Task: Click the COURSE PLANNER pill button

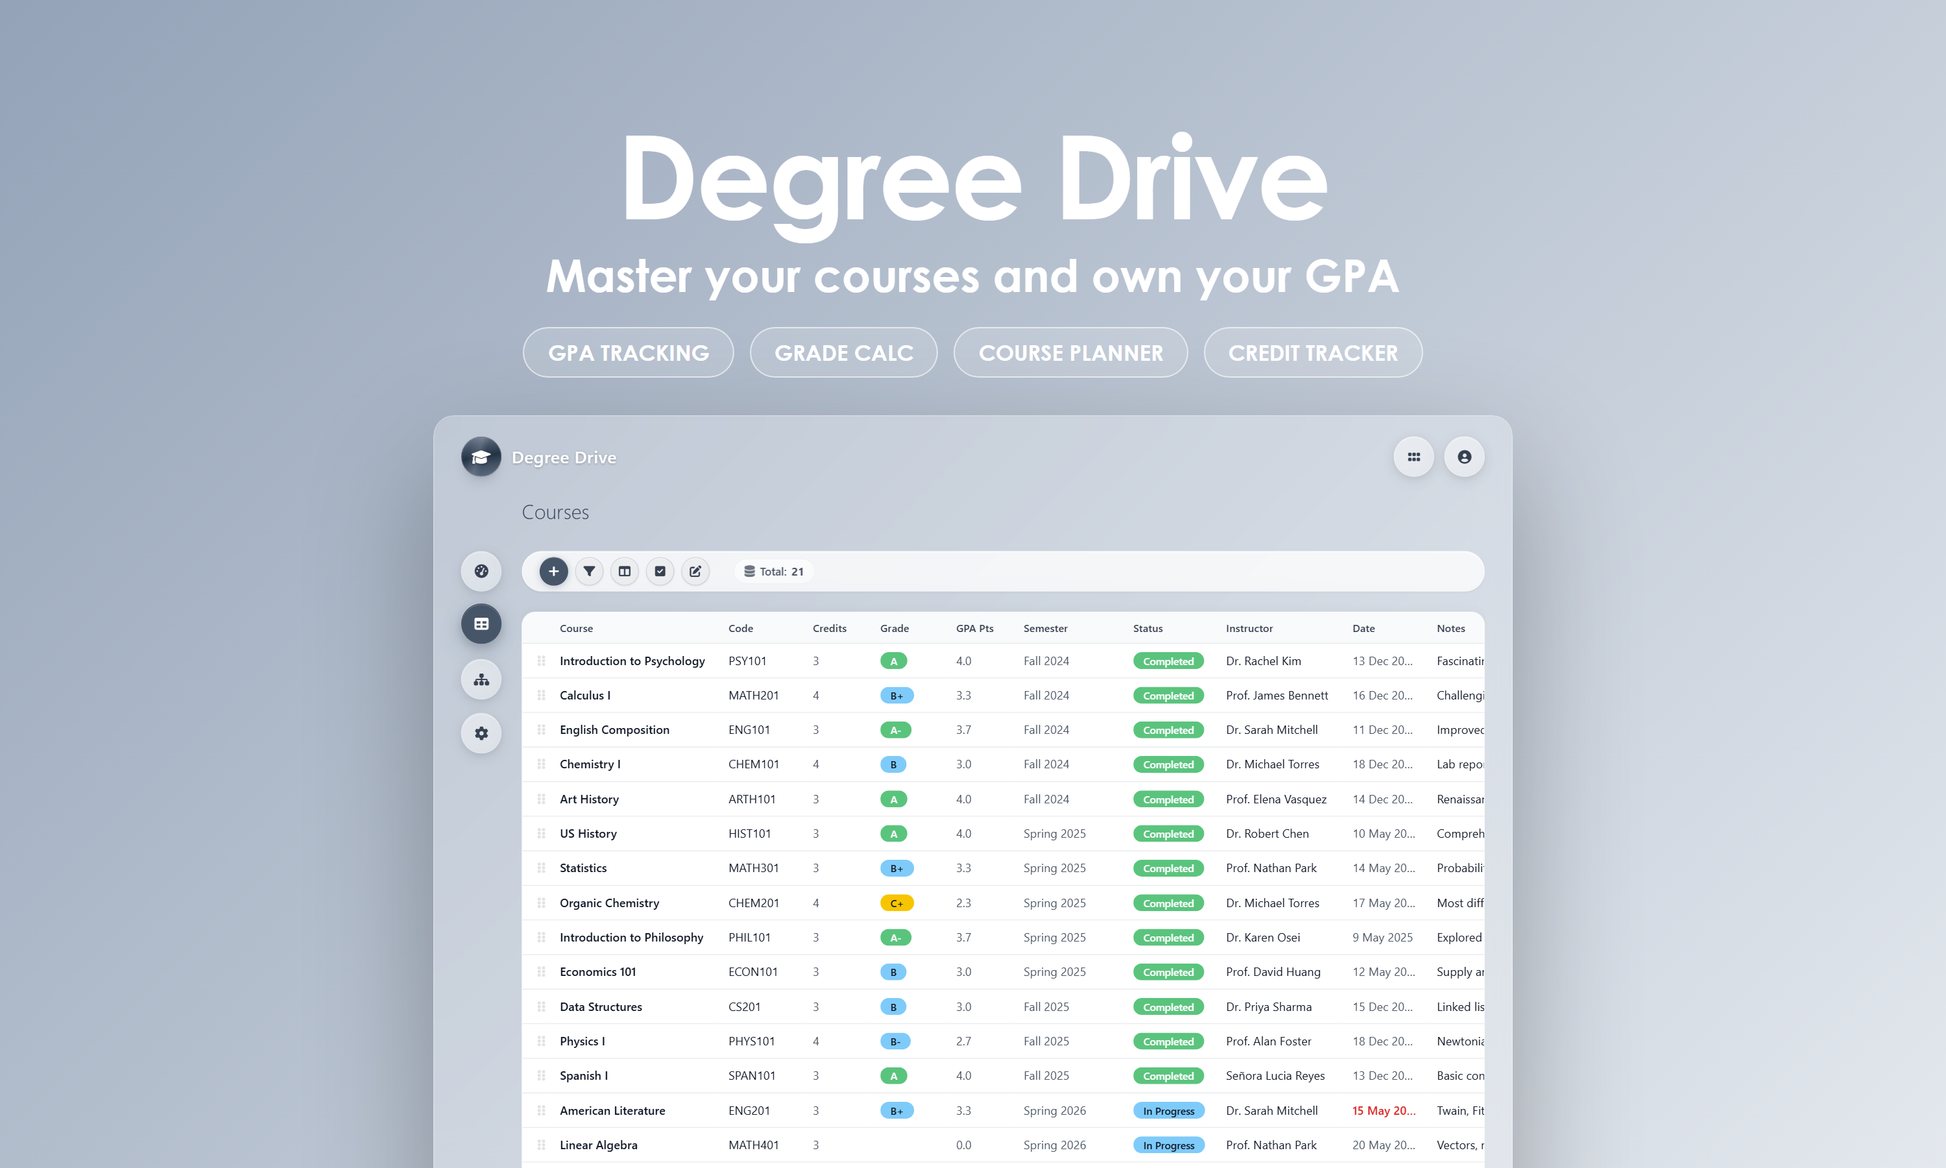Action: [1071, 352]
